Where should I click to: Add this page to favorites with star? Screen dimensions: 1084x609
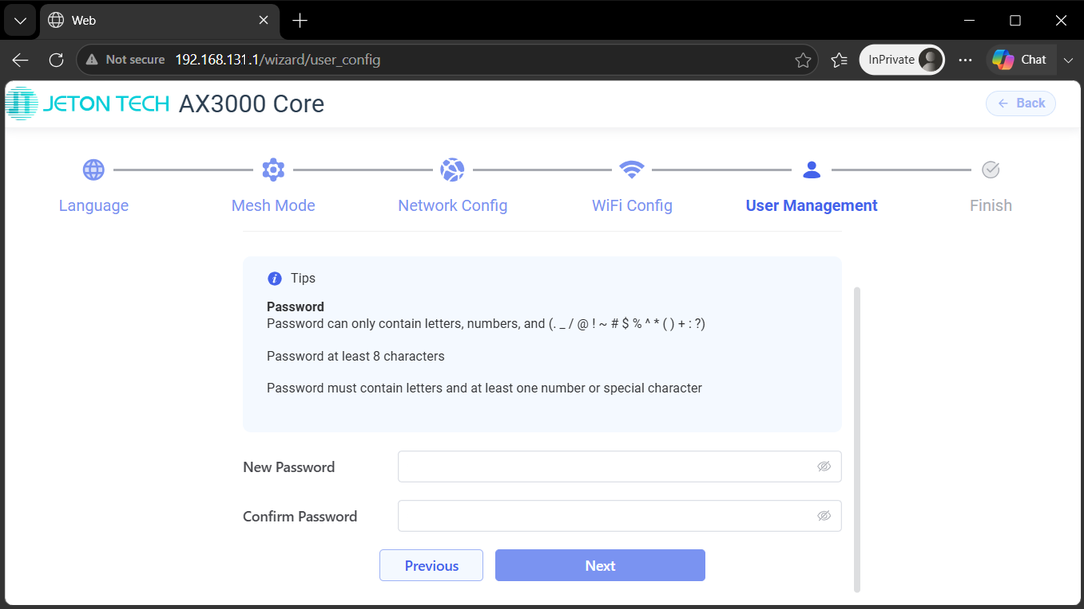[803, 60]
